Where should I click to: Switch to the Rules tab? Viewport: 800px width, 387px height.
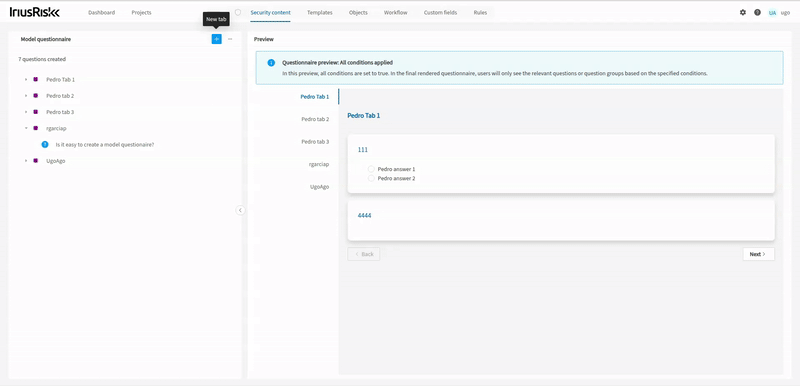pos(480,13)
